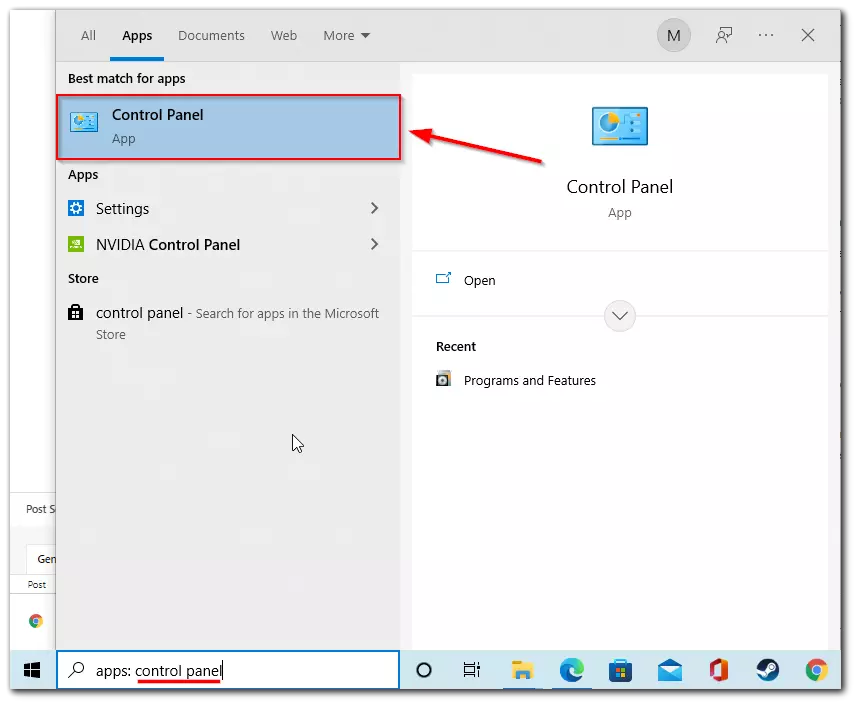The image size is (859, 707).
Task: Expand more actions with the down chevron
Action: click(x=620, y=316)
